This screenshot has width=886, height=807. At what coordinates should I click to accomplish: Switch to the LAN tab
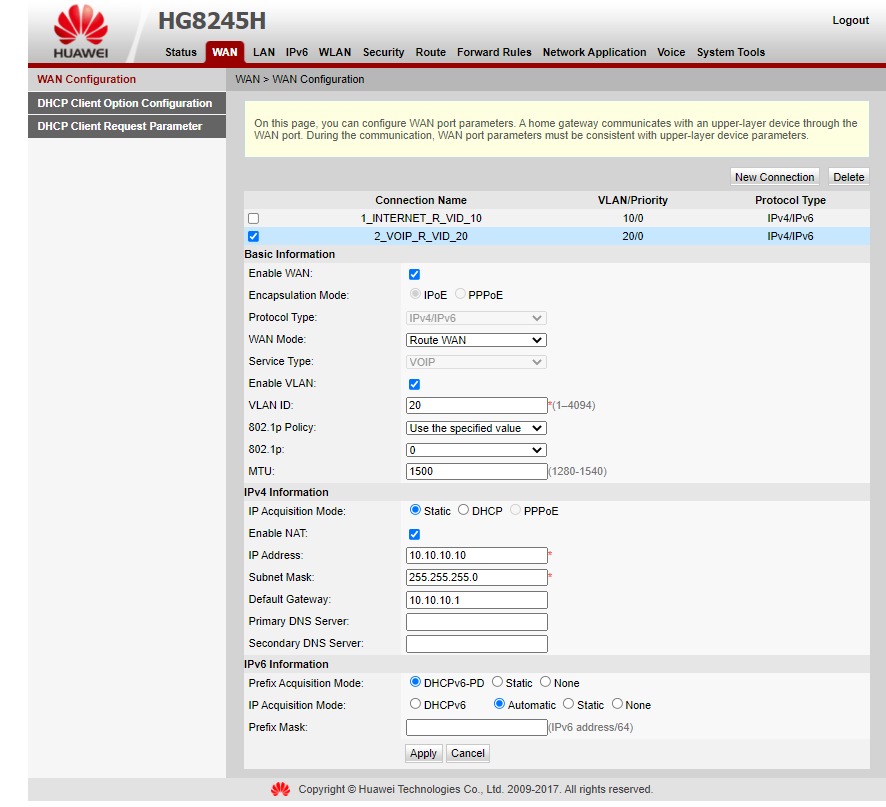(264, 52)
